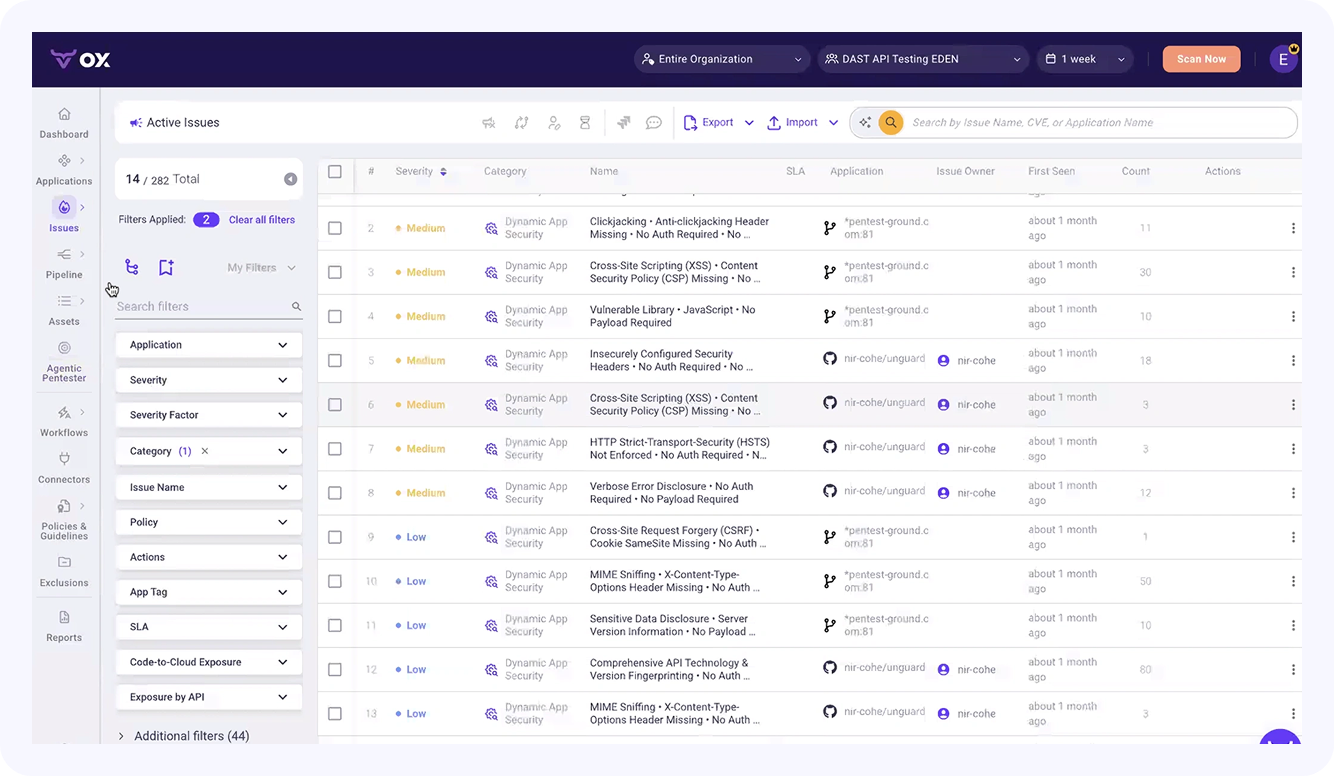
Task: Select Issues in the sidebar
Action: [x=64, y=216]
